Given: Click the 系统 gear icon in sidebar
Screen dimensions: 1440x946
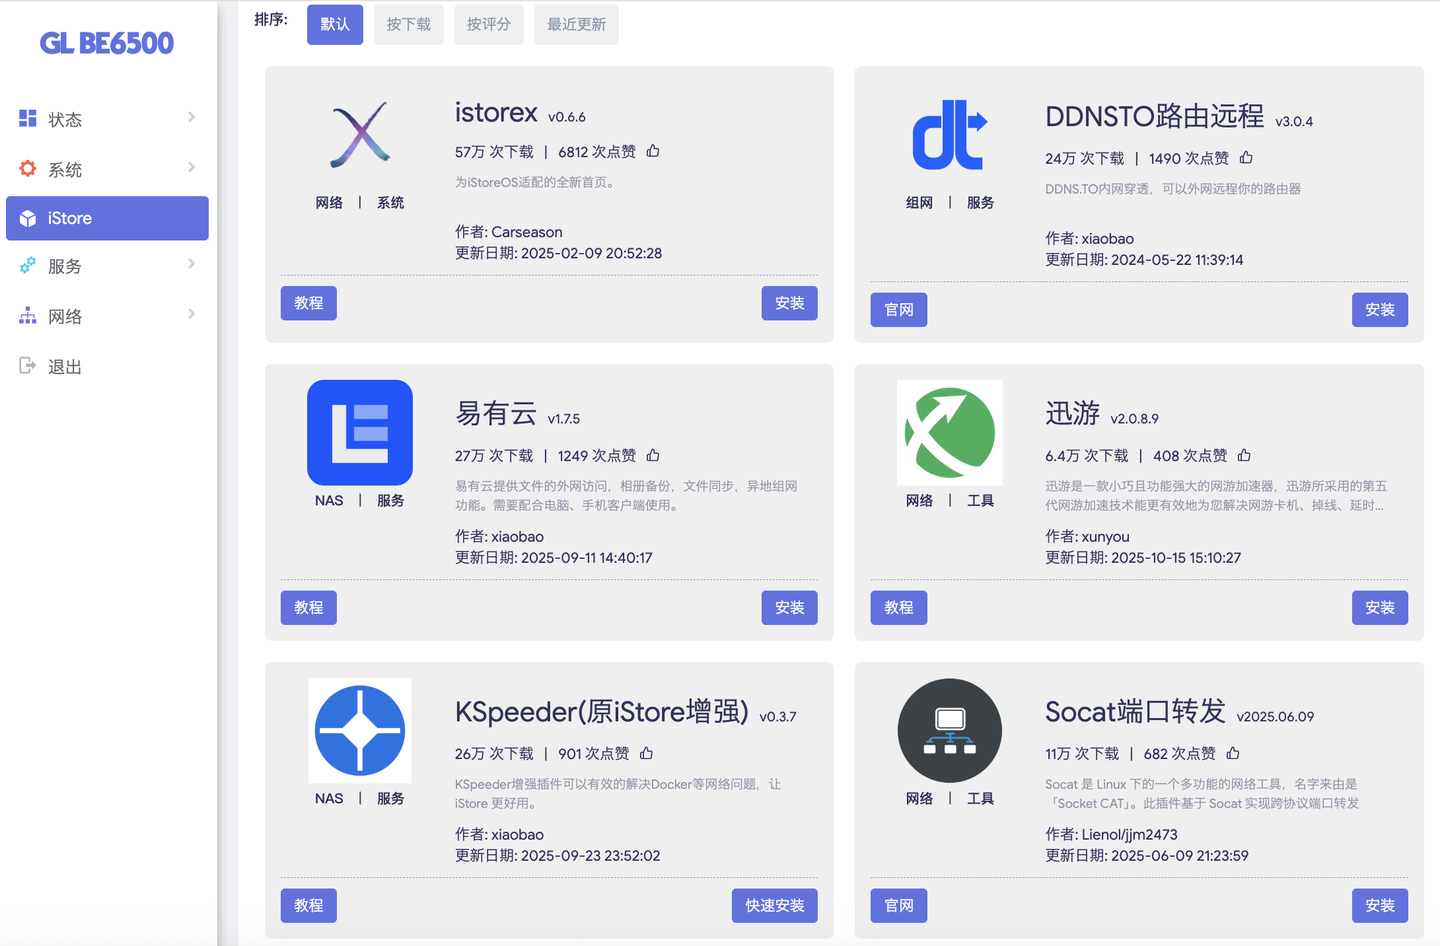Looking at the screenshot, I should tap(28, 168).
